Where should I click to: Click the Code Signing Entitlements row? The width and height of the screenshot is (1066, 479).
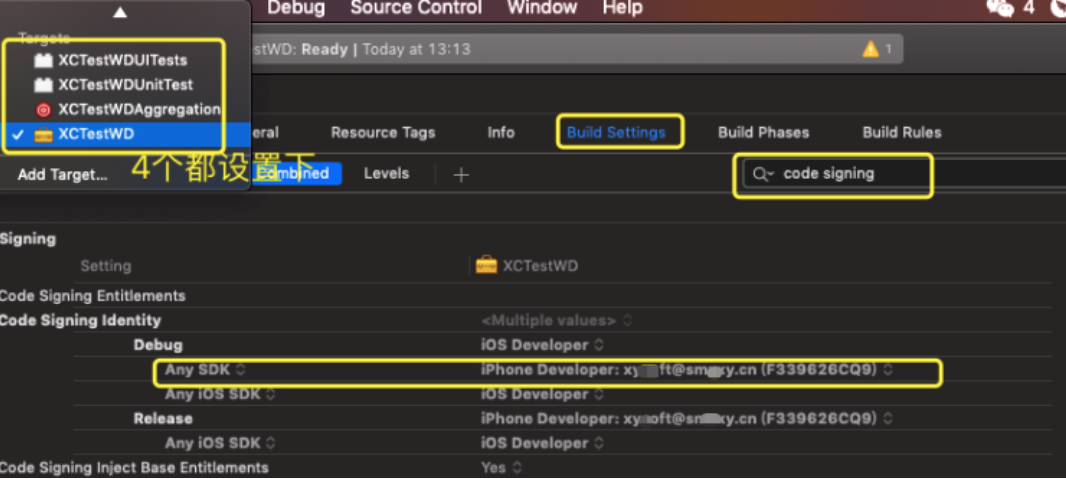(x=526, y=296)
